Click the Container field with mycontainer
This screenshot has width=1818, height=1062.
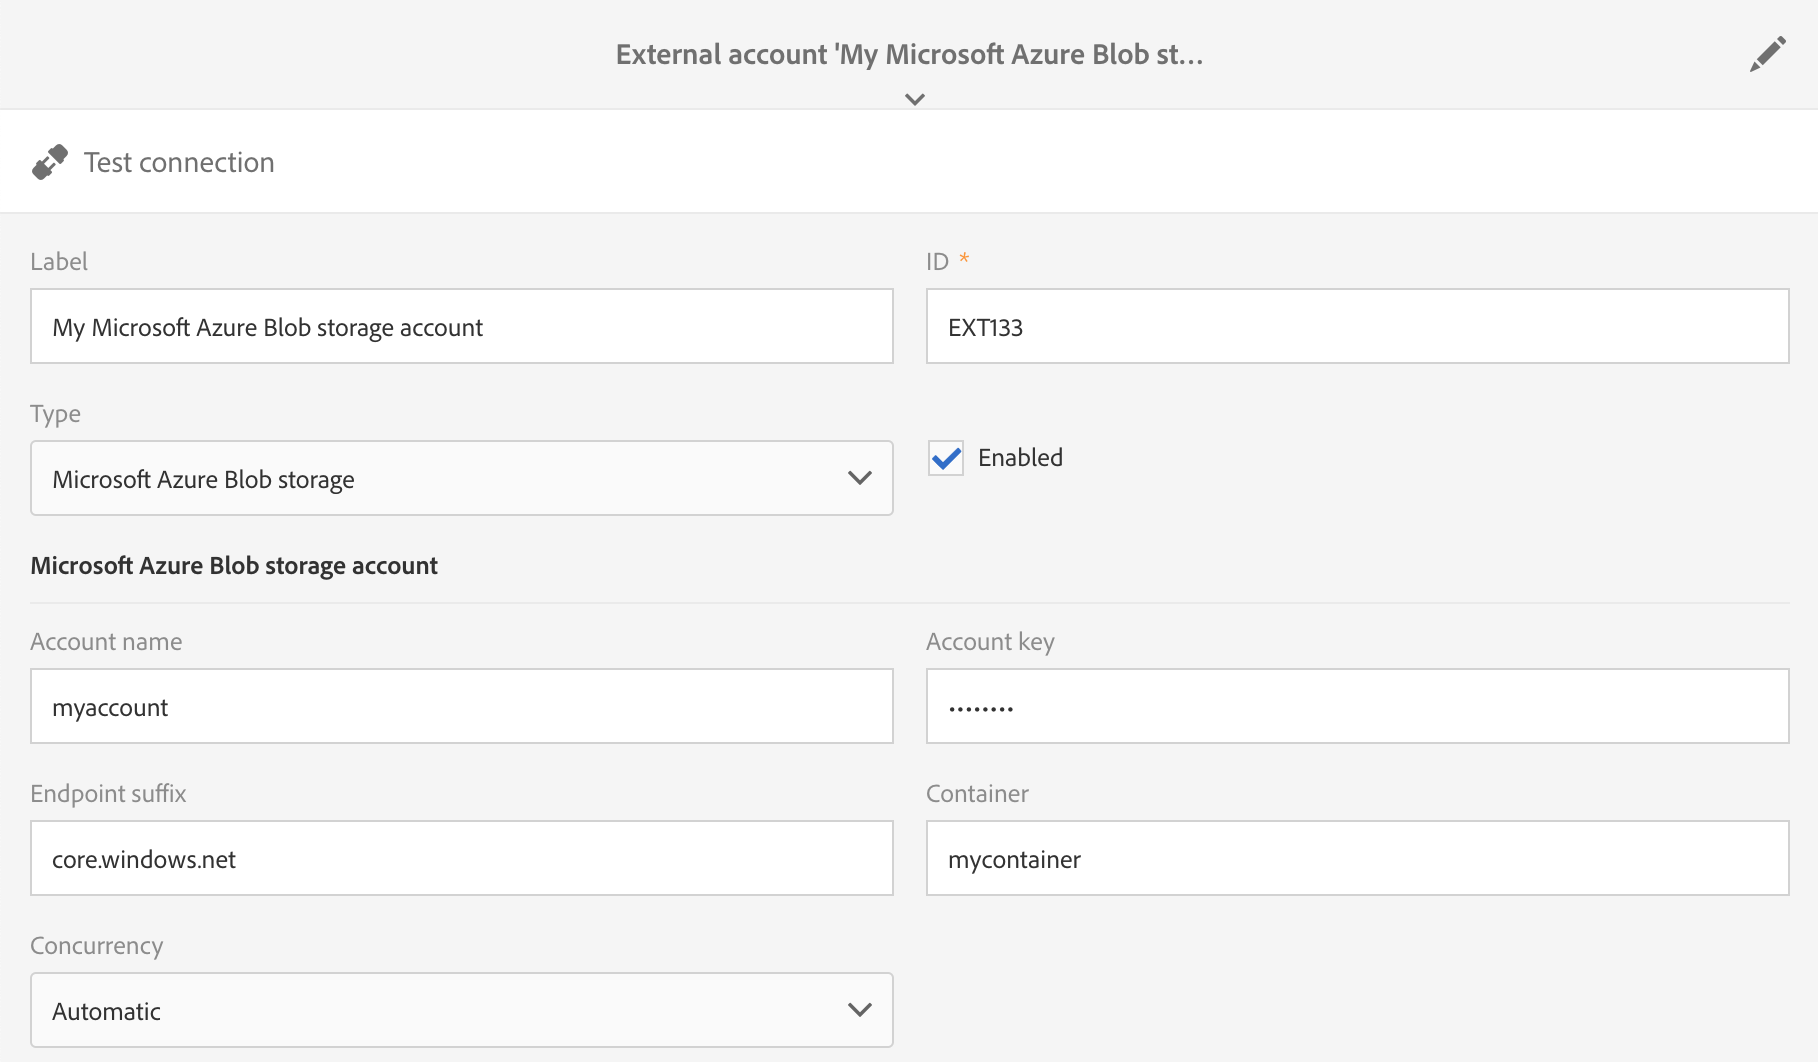(x=1357, y=859)
